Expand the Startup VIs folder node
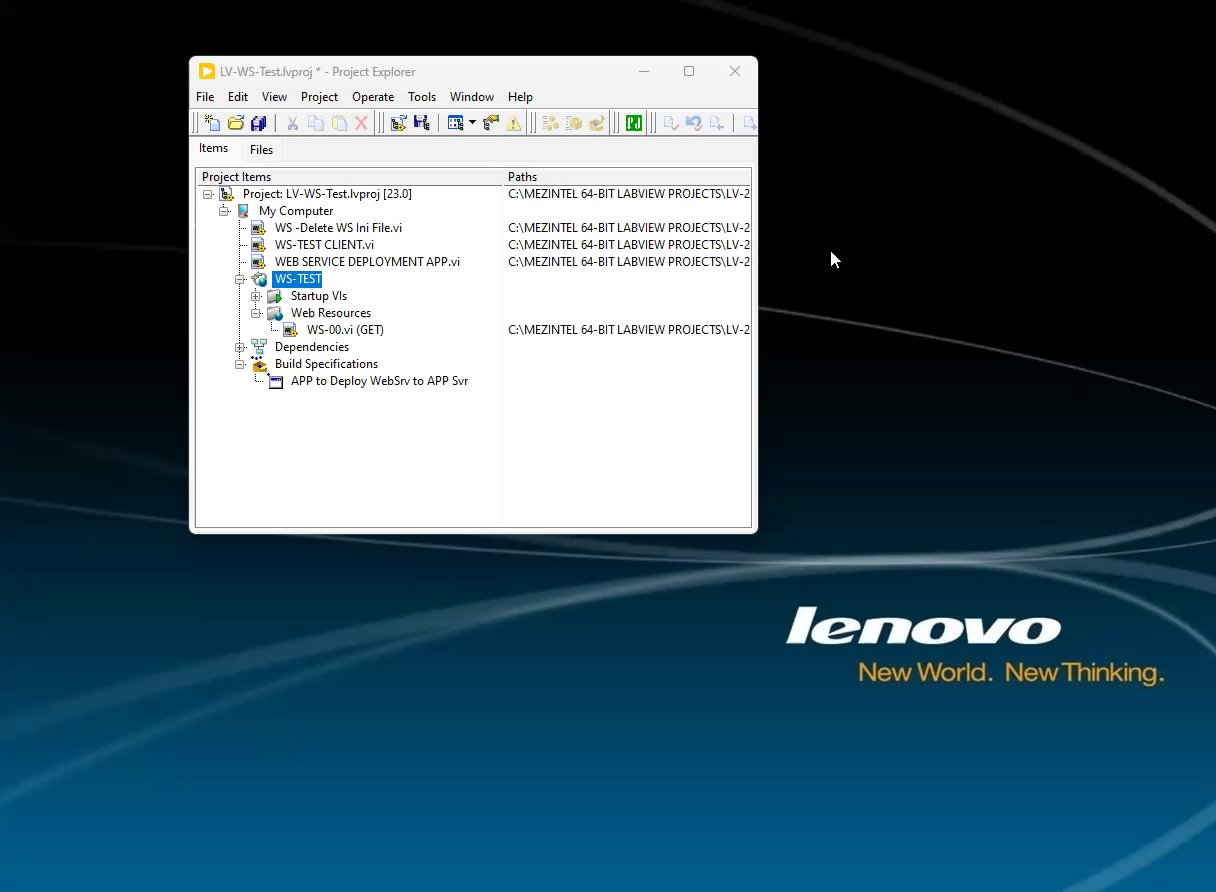This screenshot has height=892, width=1216. (x=256, y=297)
